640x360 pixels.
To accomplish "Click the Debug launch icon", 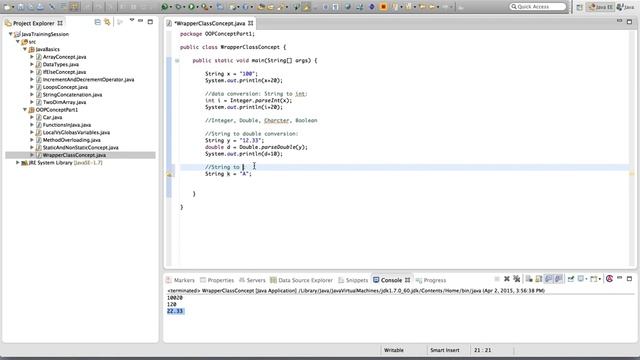I will (x=178, y=7).
